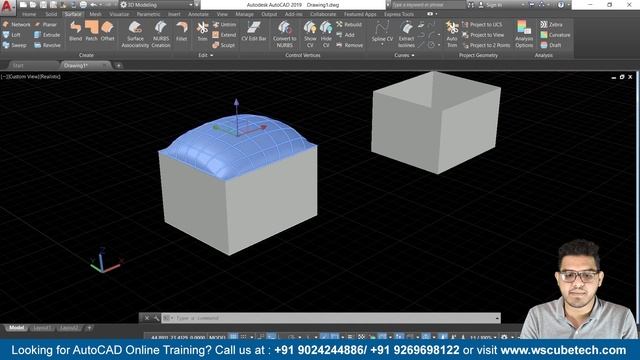
Task: Select the Planar surface tool
Action: [x=46, y=24]
